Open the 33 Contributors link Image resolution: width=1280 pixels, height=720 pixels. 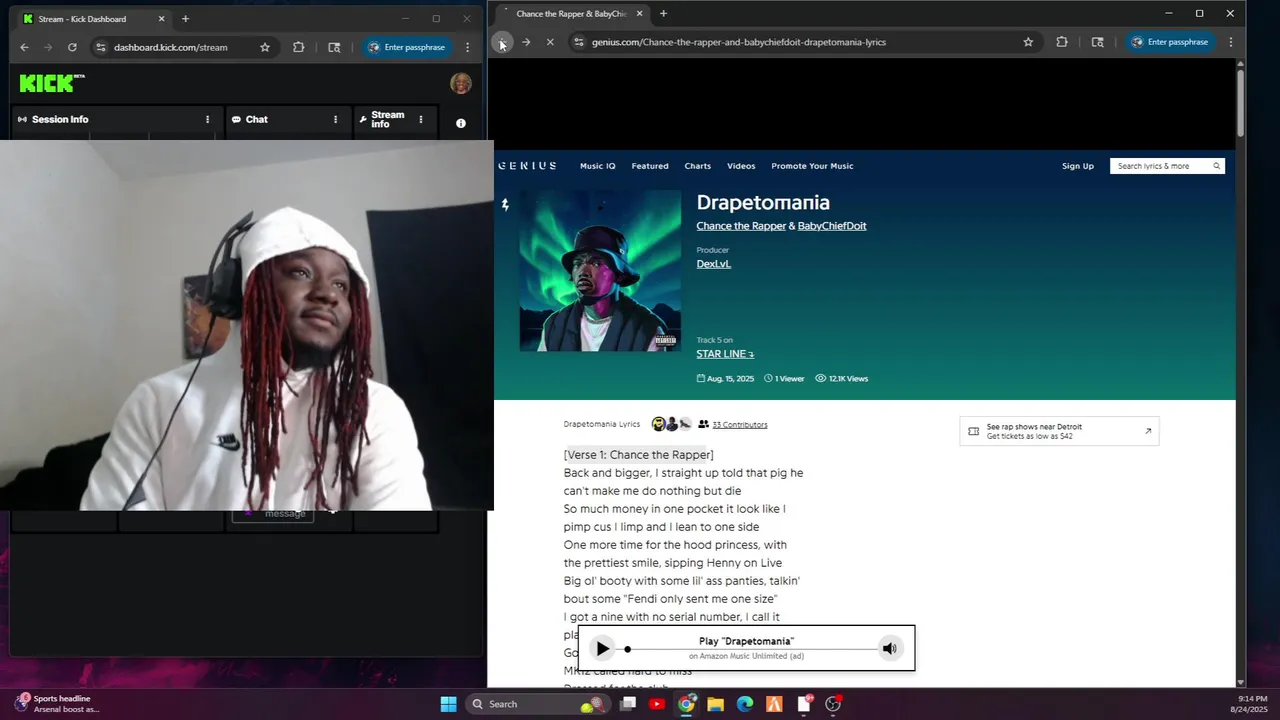[740, 425]
